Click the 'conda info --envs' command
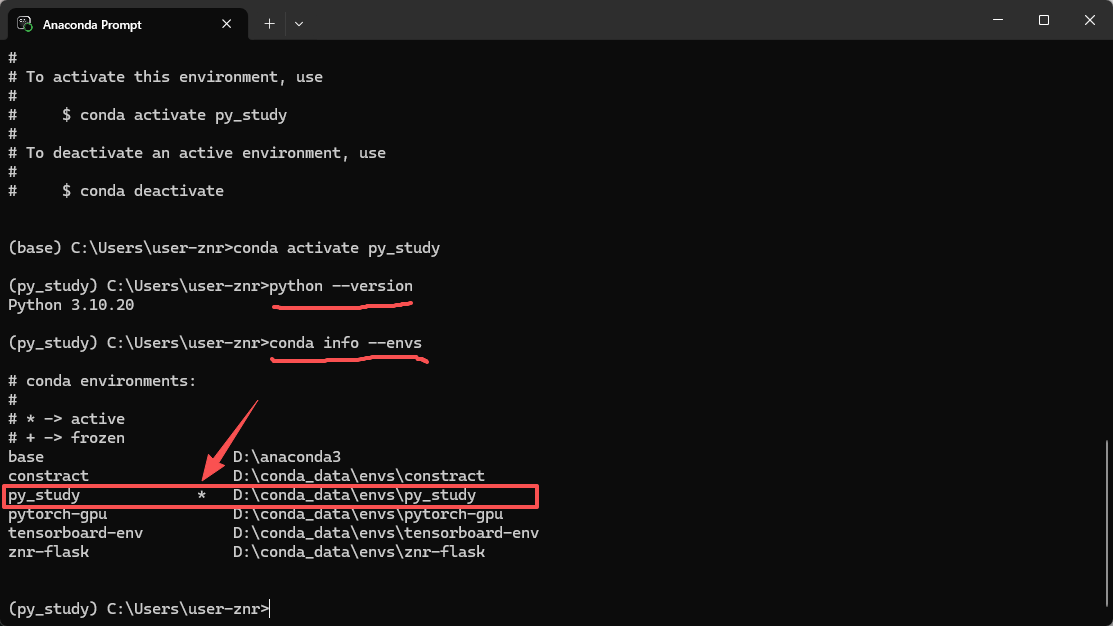The width and height of the screenshot is (1113, 626). tap(345, 343)
